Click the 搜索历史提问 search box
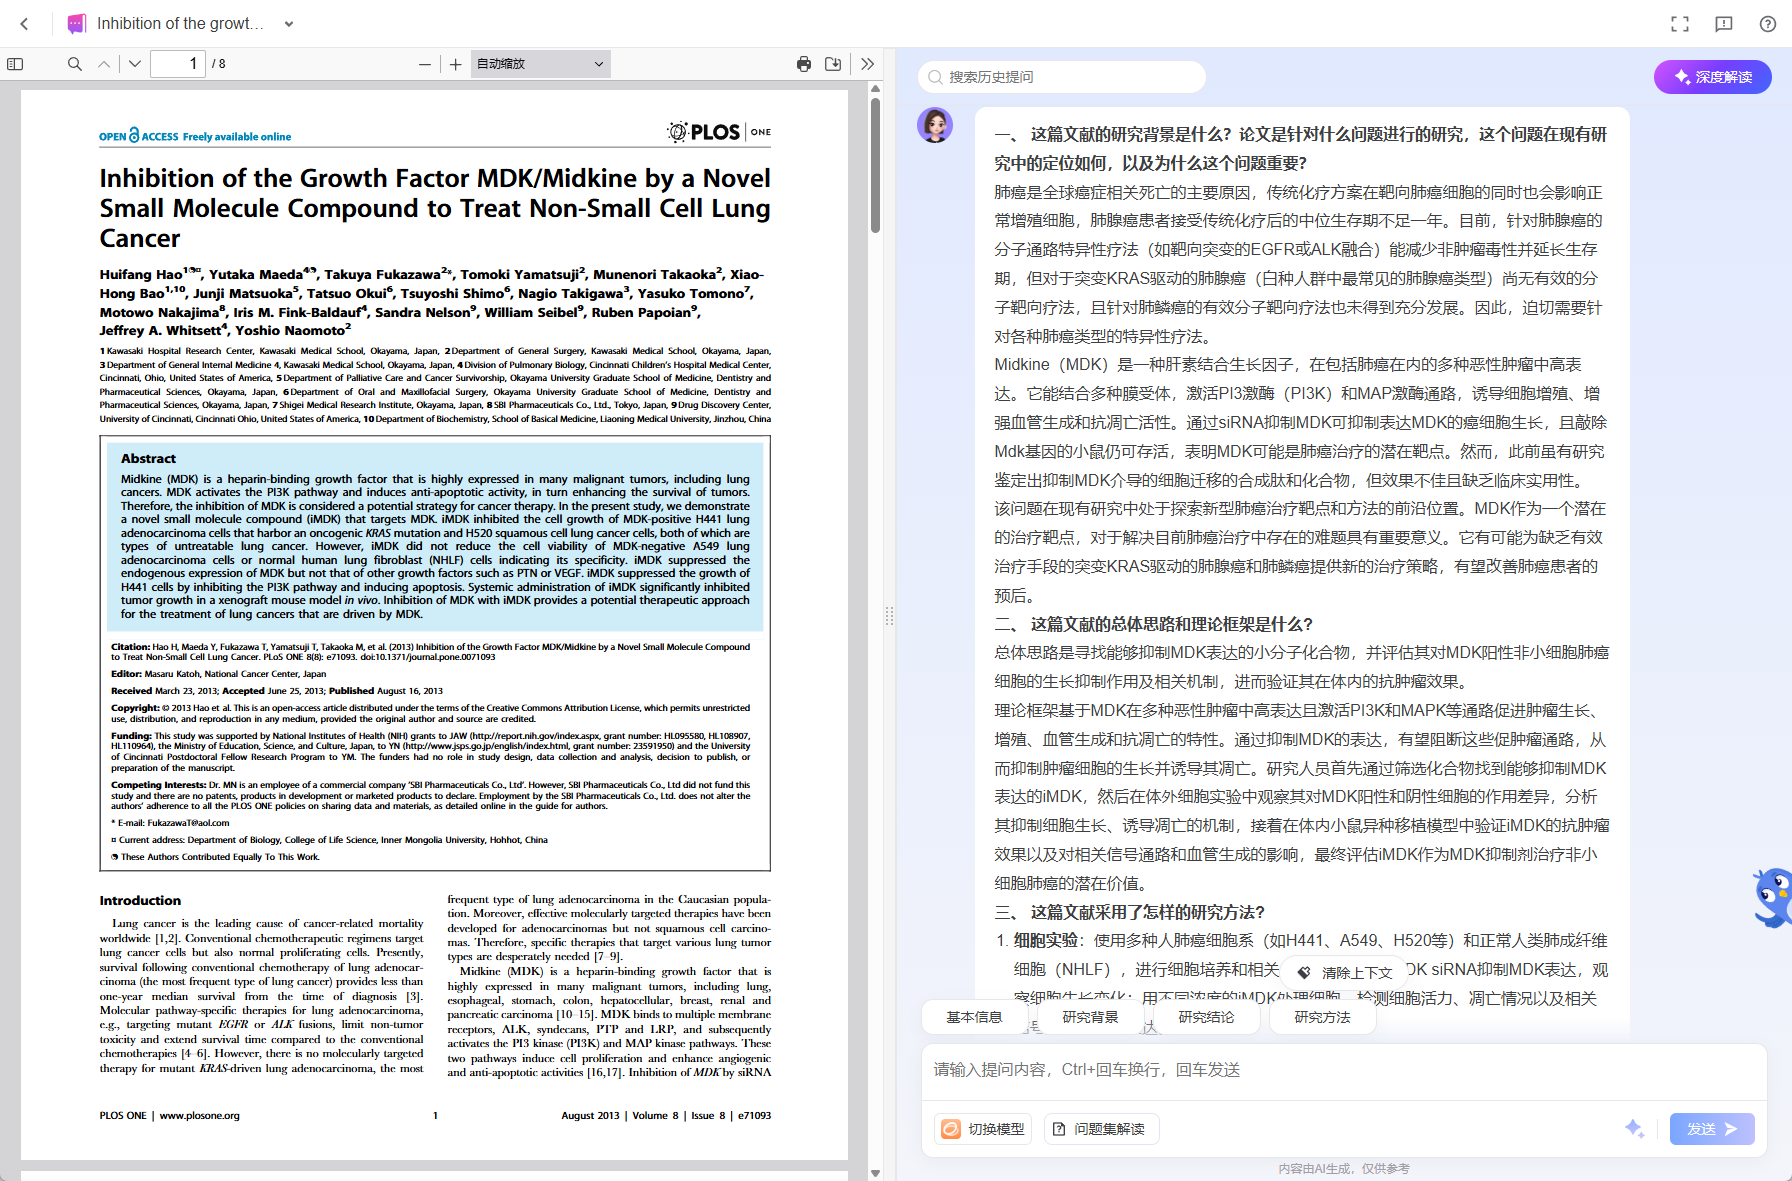Image resolution: width=1792 pixels, height=1181 pixels. pyautogui.click(x=1062, y=77)
